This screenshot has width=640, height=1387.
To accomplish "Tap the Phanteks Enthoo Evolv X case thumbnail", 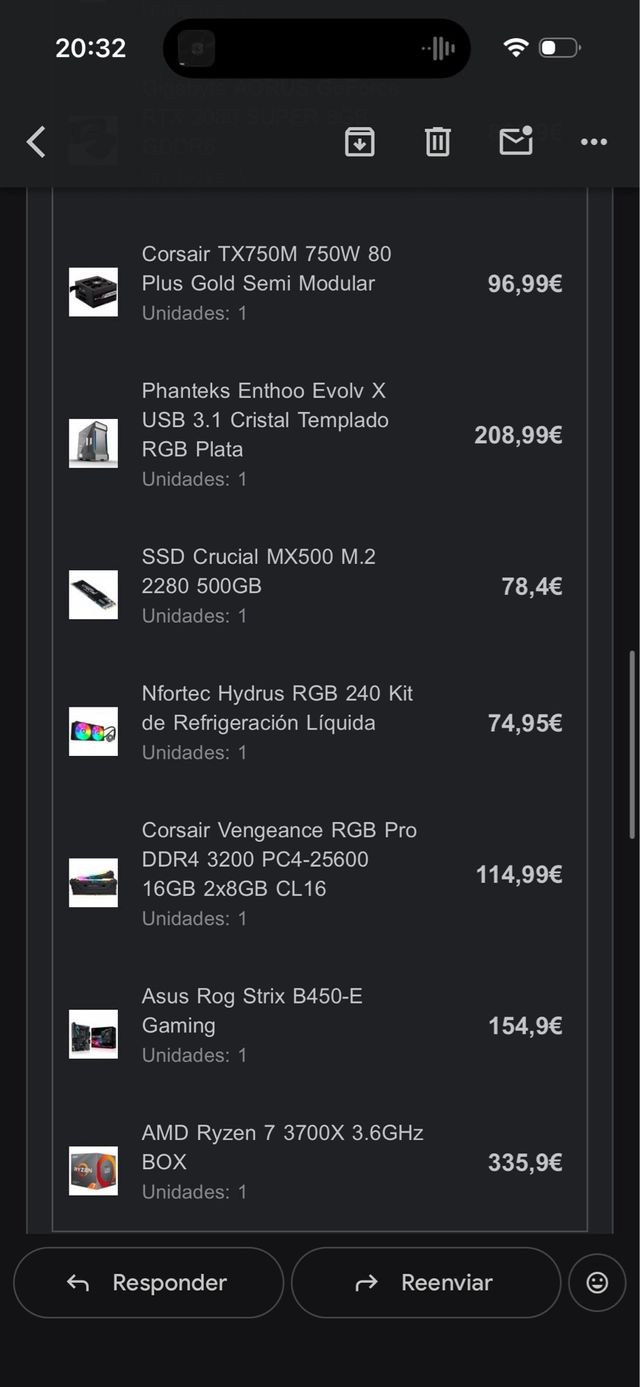I will [x=93, y=443].
